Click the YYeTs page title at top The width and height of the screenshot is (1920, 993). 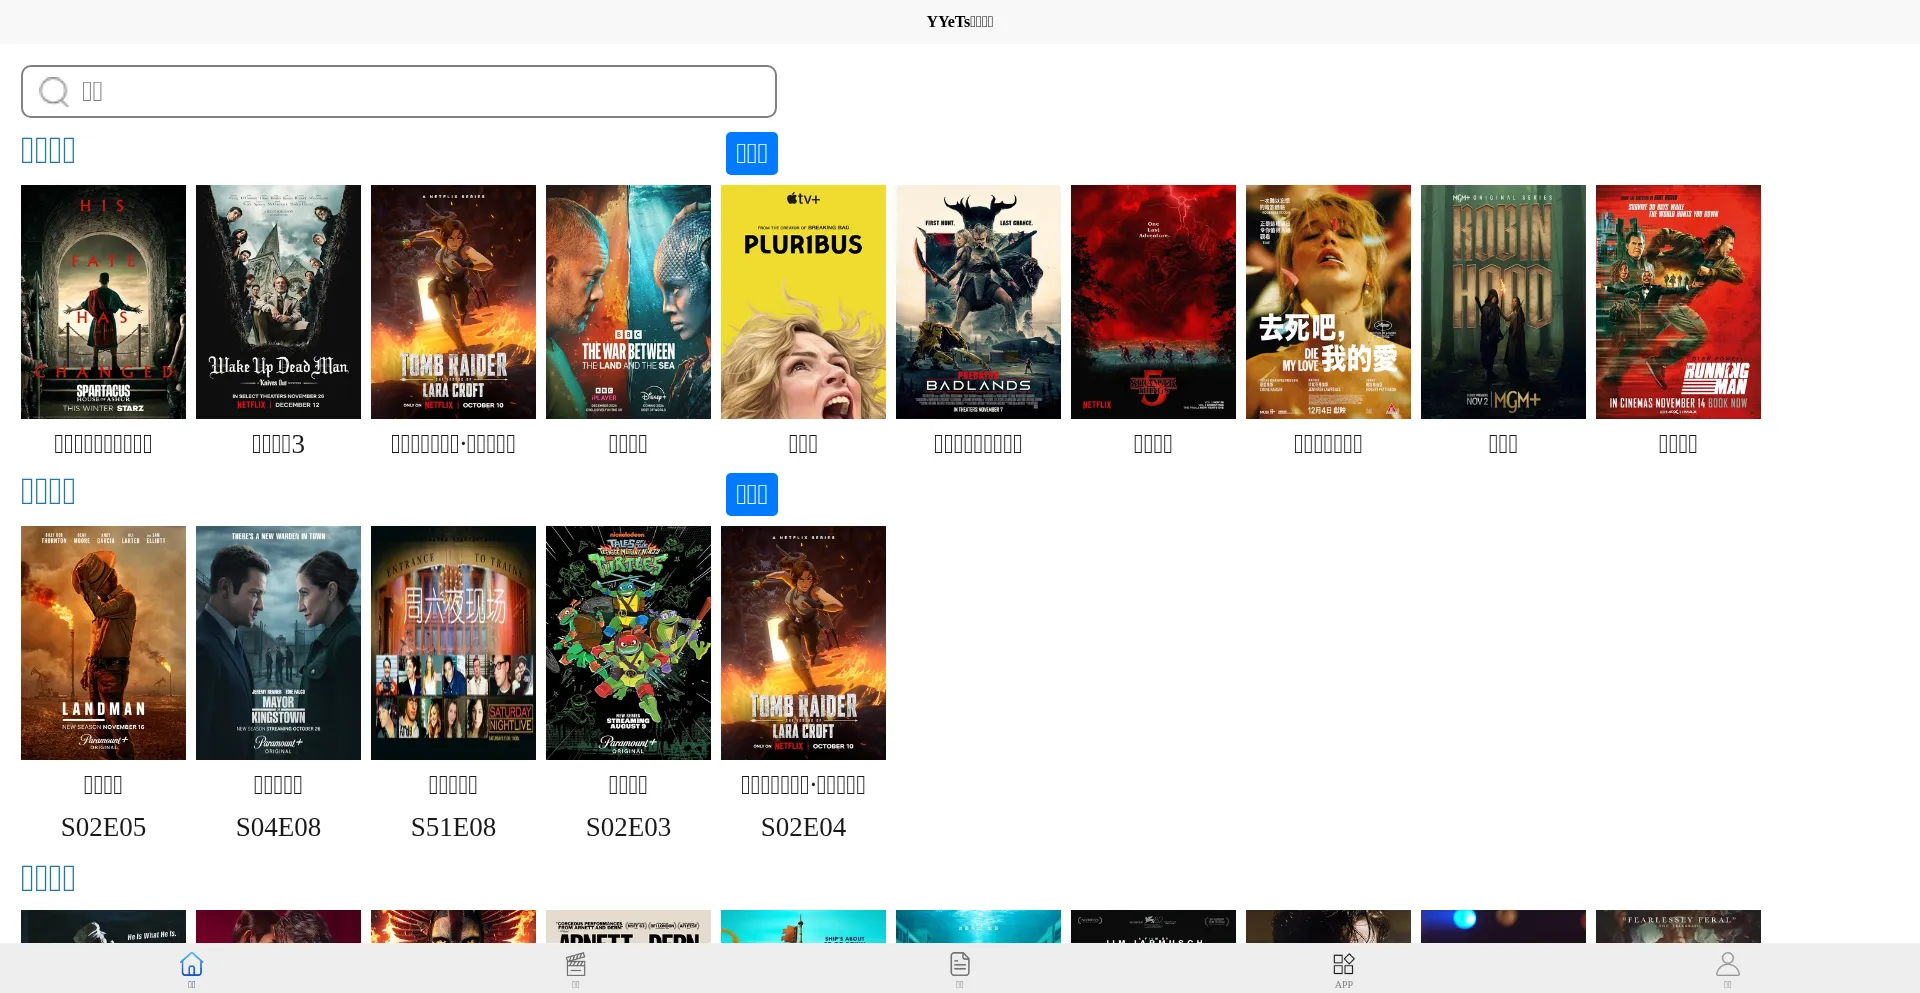pos(959,21)
